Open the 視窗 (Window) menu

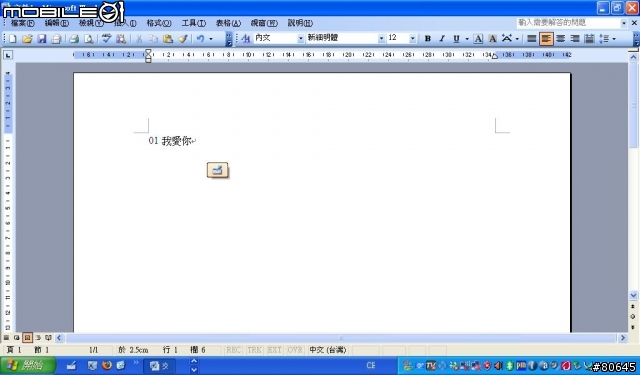(x=264, y=23)
